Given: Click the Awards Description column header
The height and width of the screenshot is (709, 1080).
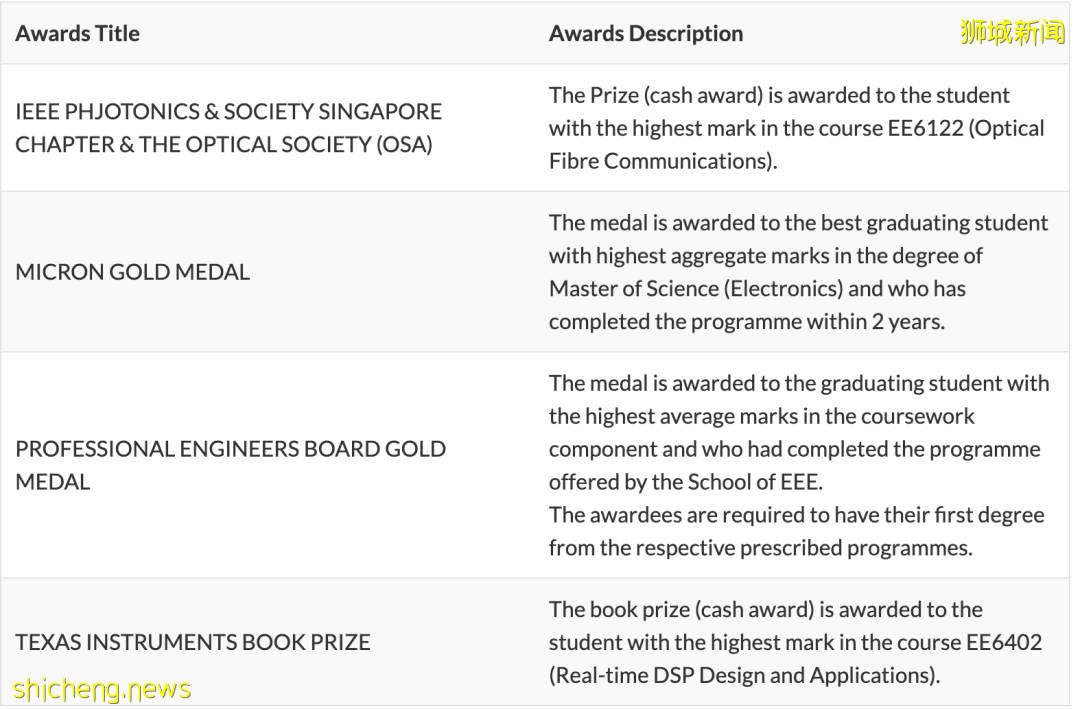Looking at the screenshot, I should [x=645, y=33].
